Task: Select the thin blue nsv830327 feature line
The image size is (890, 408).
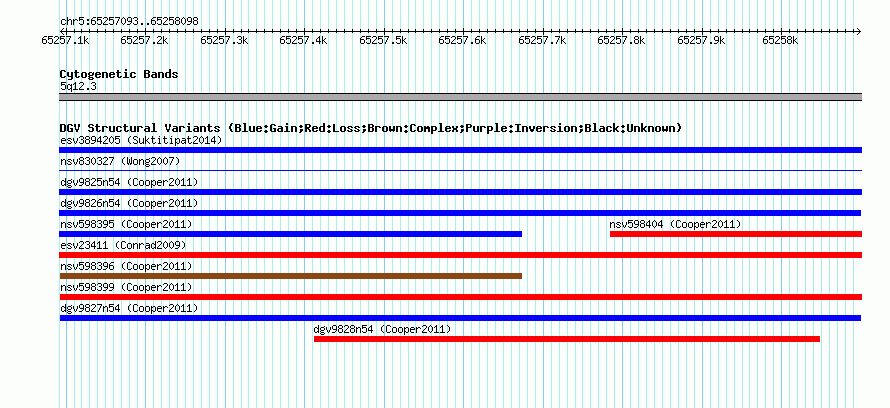Action: click(x=460, y=170)
